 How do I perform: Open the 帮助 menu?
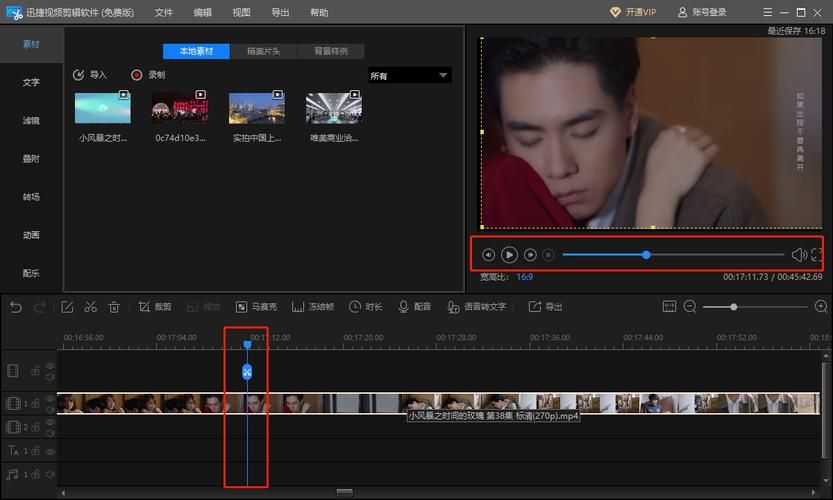[319, 12]
